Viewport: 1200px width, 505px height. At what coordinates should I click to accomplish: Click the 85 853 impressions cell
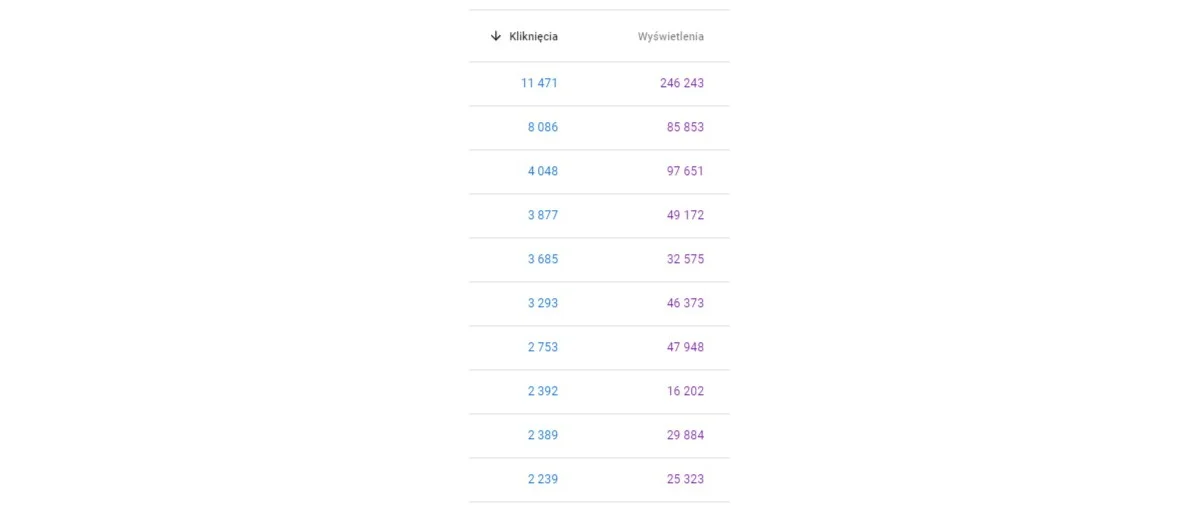pyautogui.click(x=685, y=127)
